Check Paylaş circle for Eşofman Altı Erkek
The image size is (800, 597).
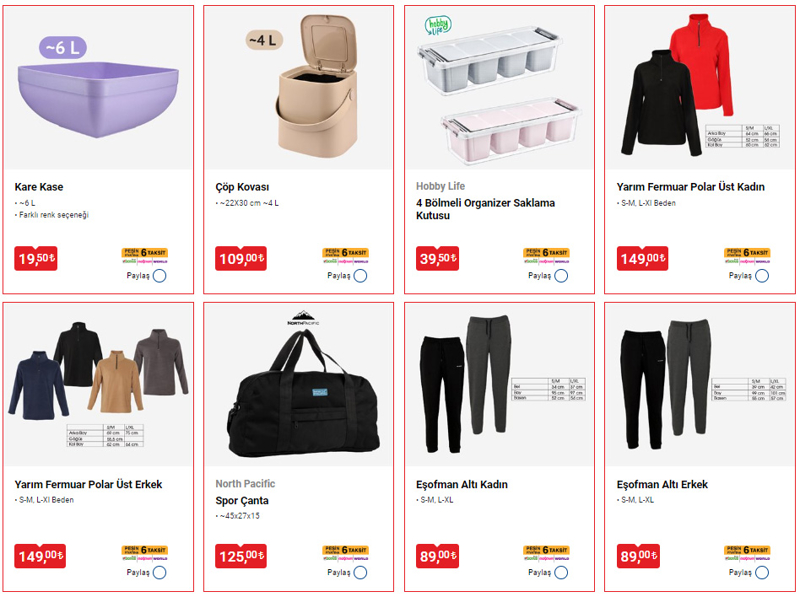762,573
